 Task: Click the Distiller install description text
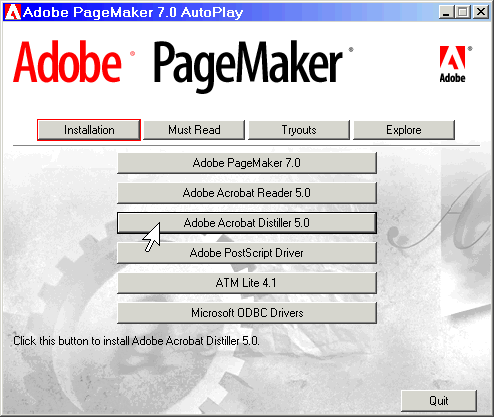[136, 341]
